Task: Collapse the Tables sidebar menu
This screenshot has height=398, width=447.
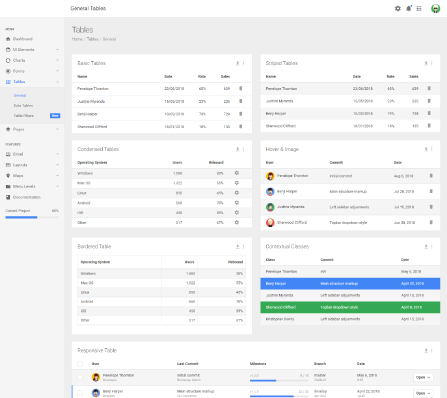Action: (32, 82)
